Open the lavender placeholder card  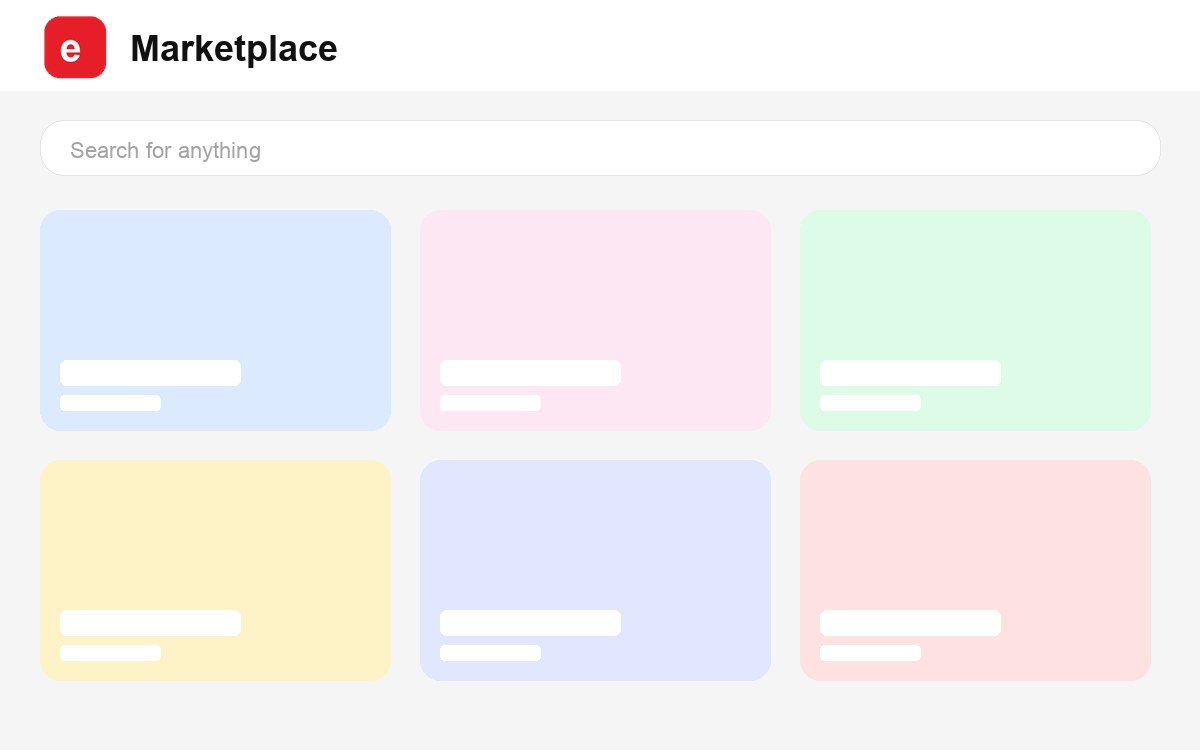595,570
